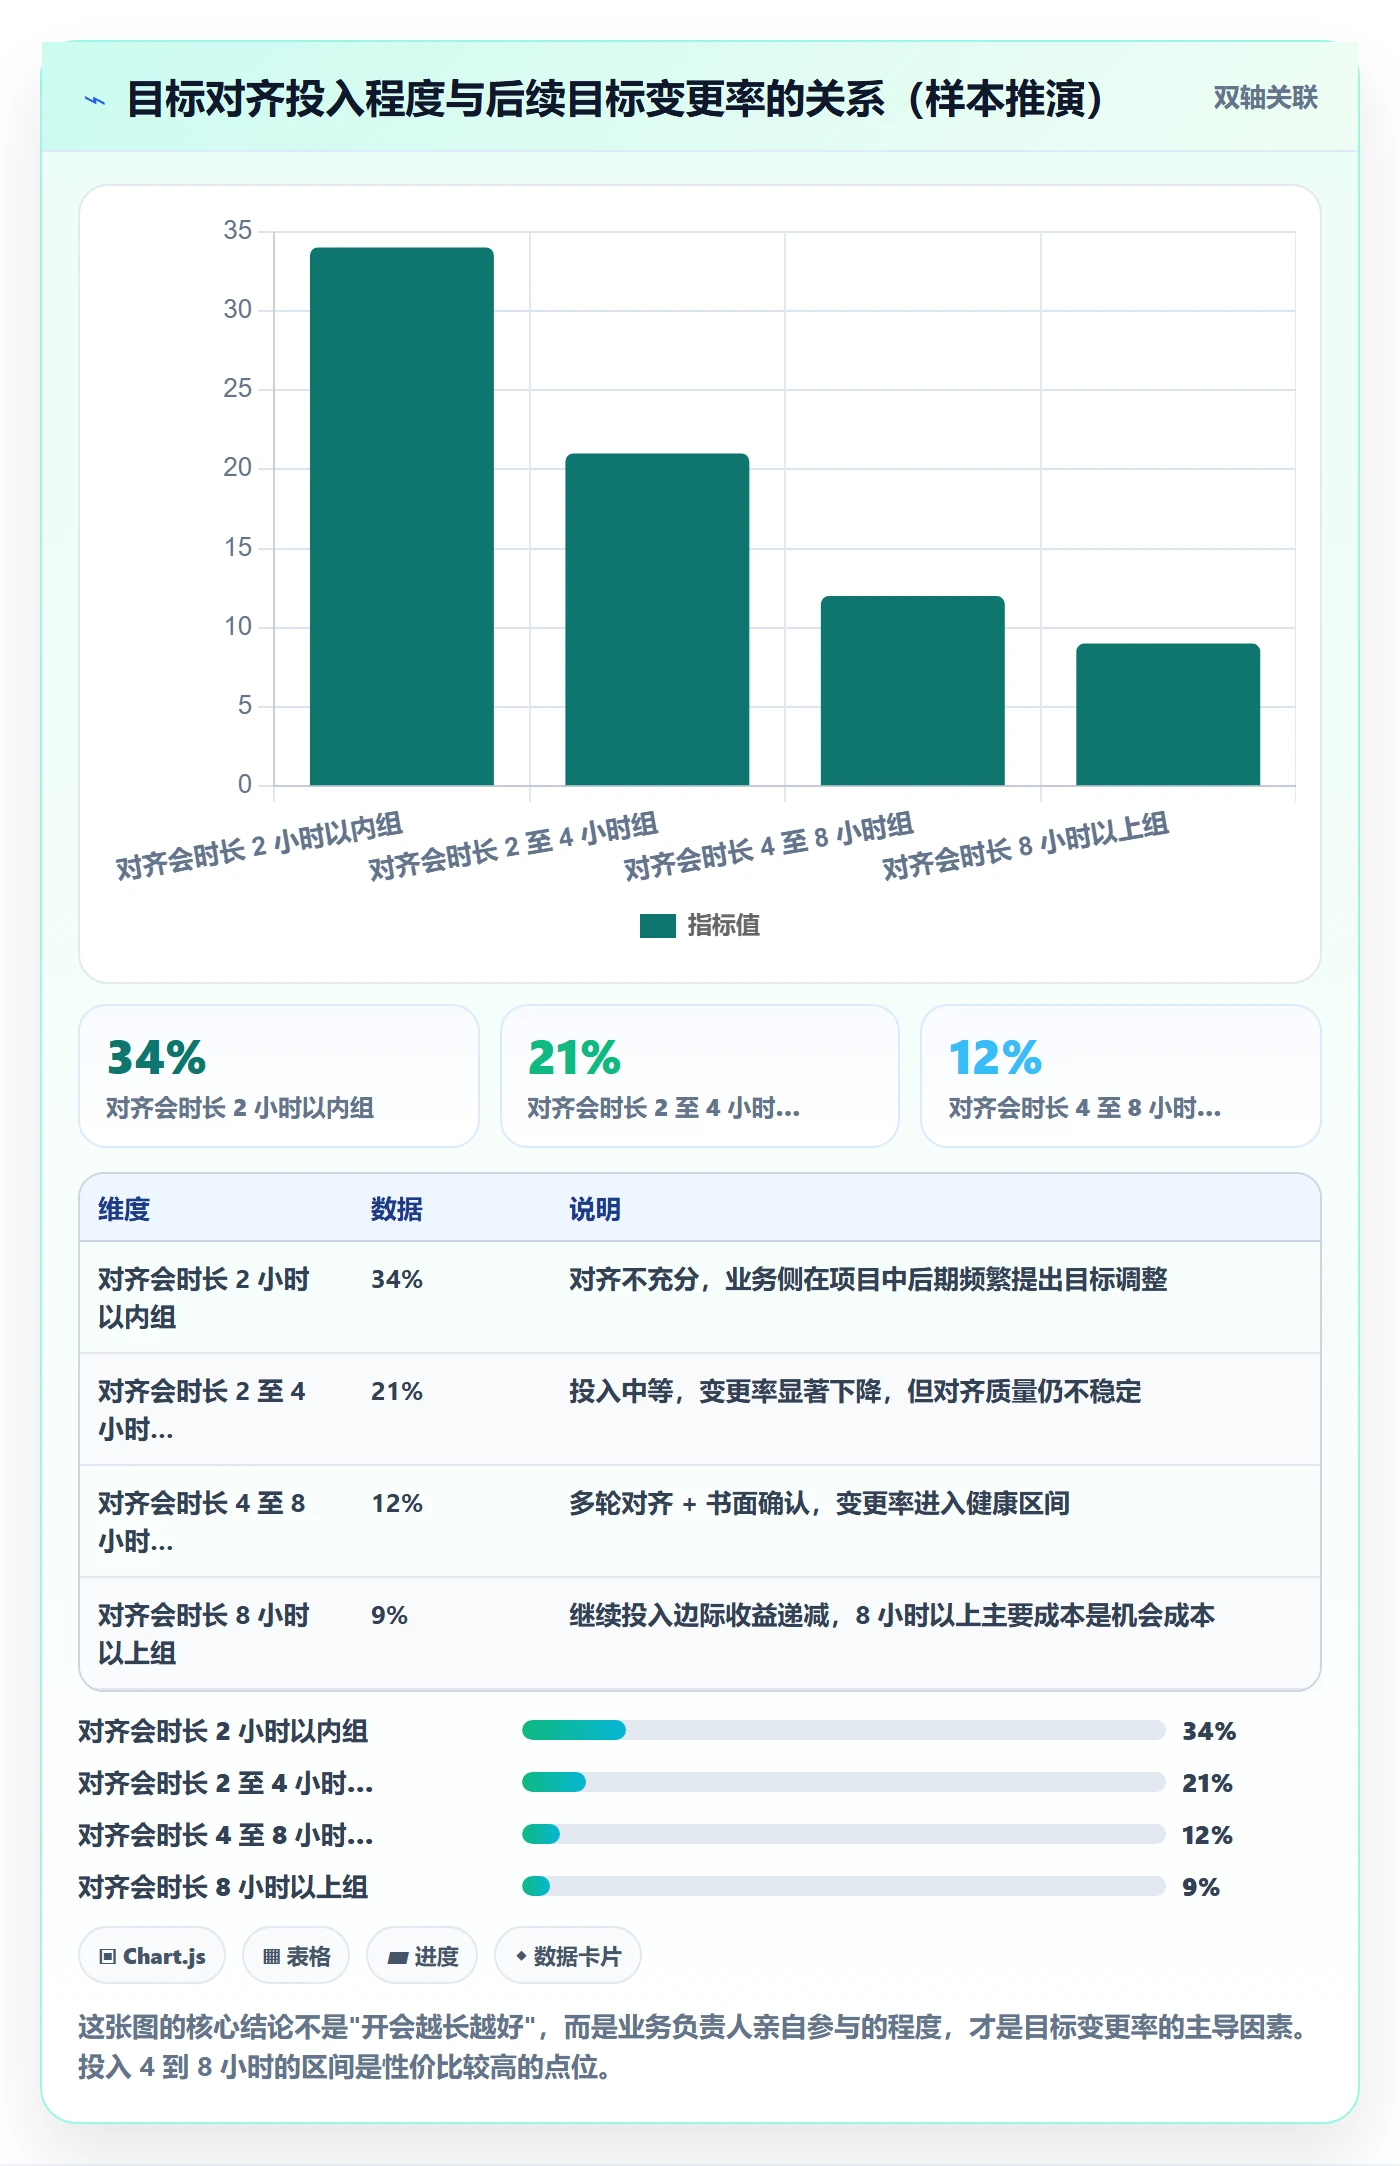Click x-axis label 对齐会时长 2 小时以内组
The width and height of the screenshot is (1400, 2166).
tap(259, 846)
